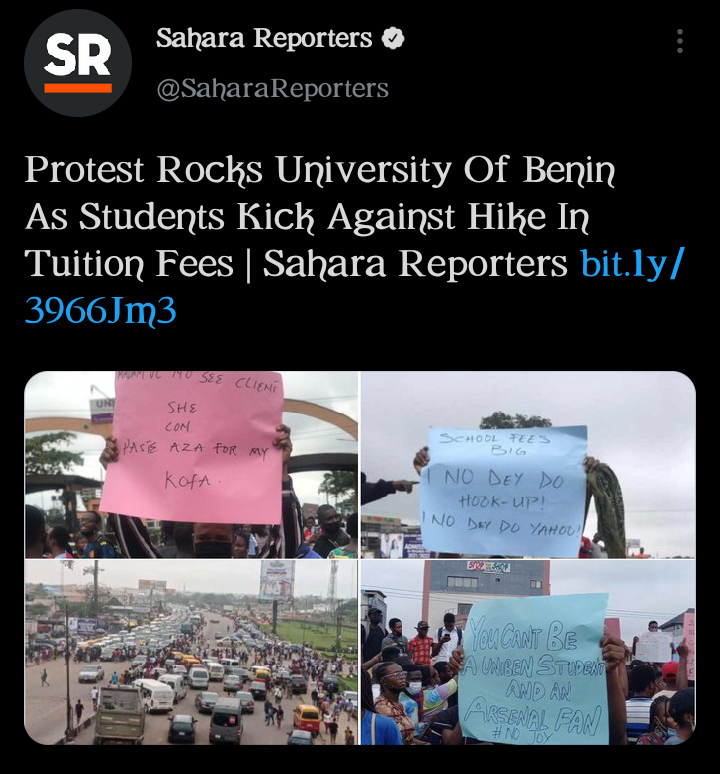
Task: Follow the bit.ly shortened article link
Action: click(633, 264)
